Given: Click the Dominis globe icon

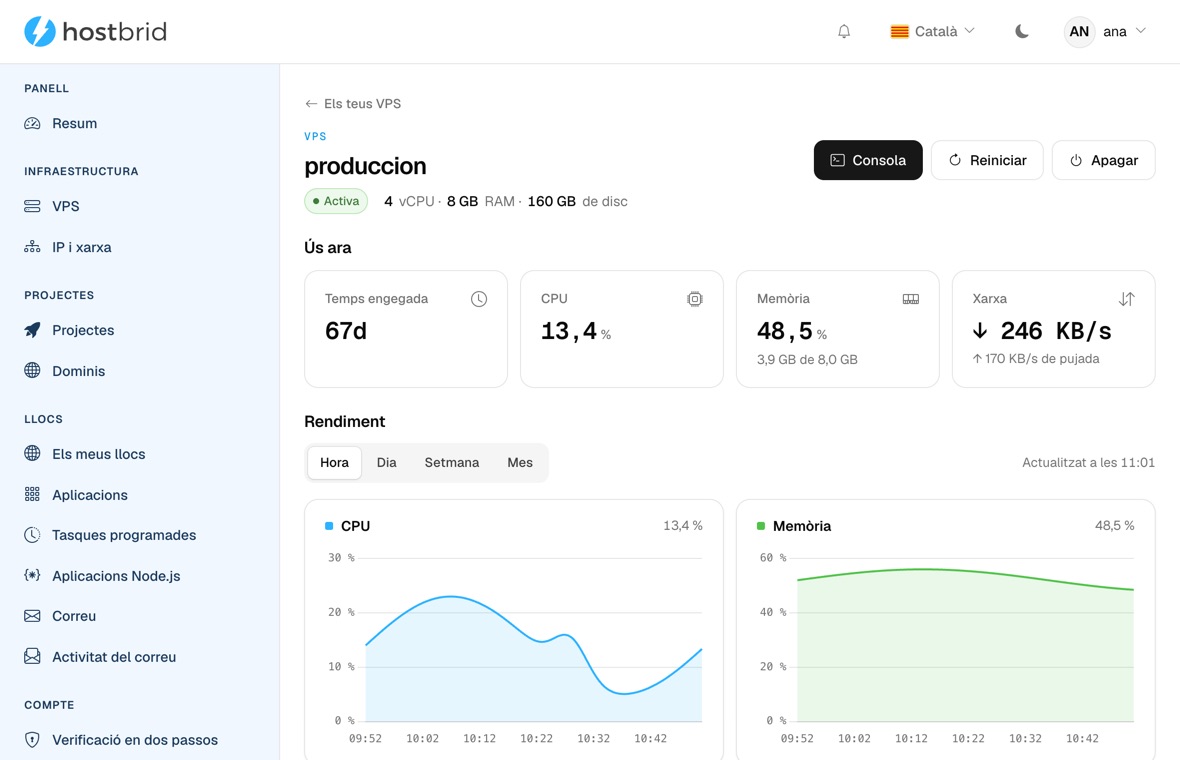Looking at the screenshot, I should click(x=32, y=370).
